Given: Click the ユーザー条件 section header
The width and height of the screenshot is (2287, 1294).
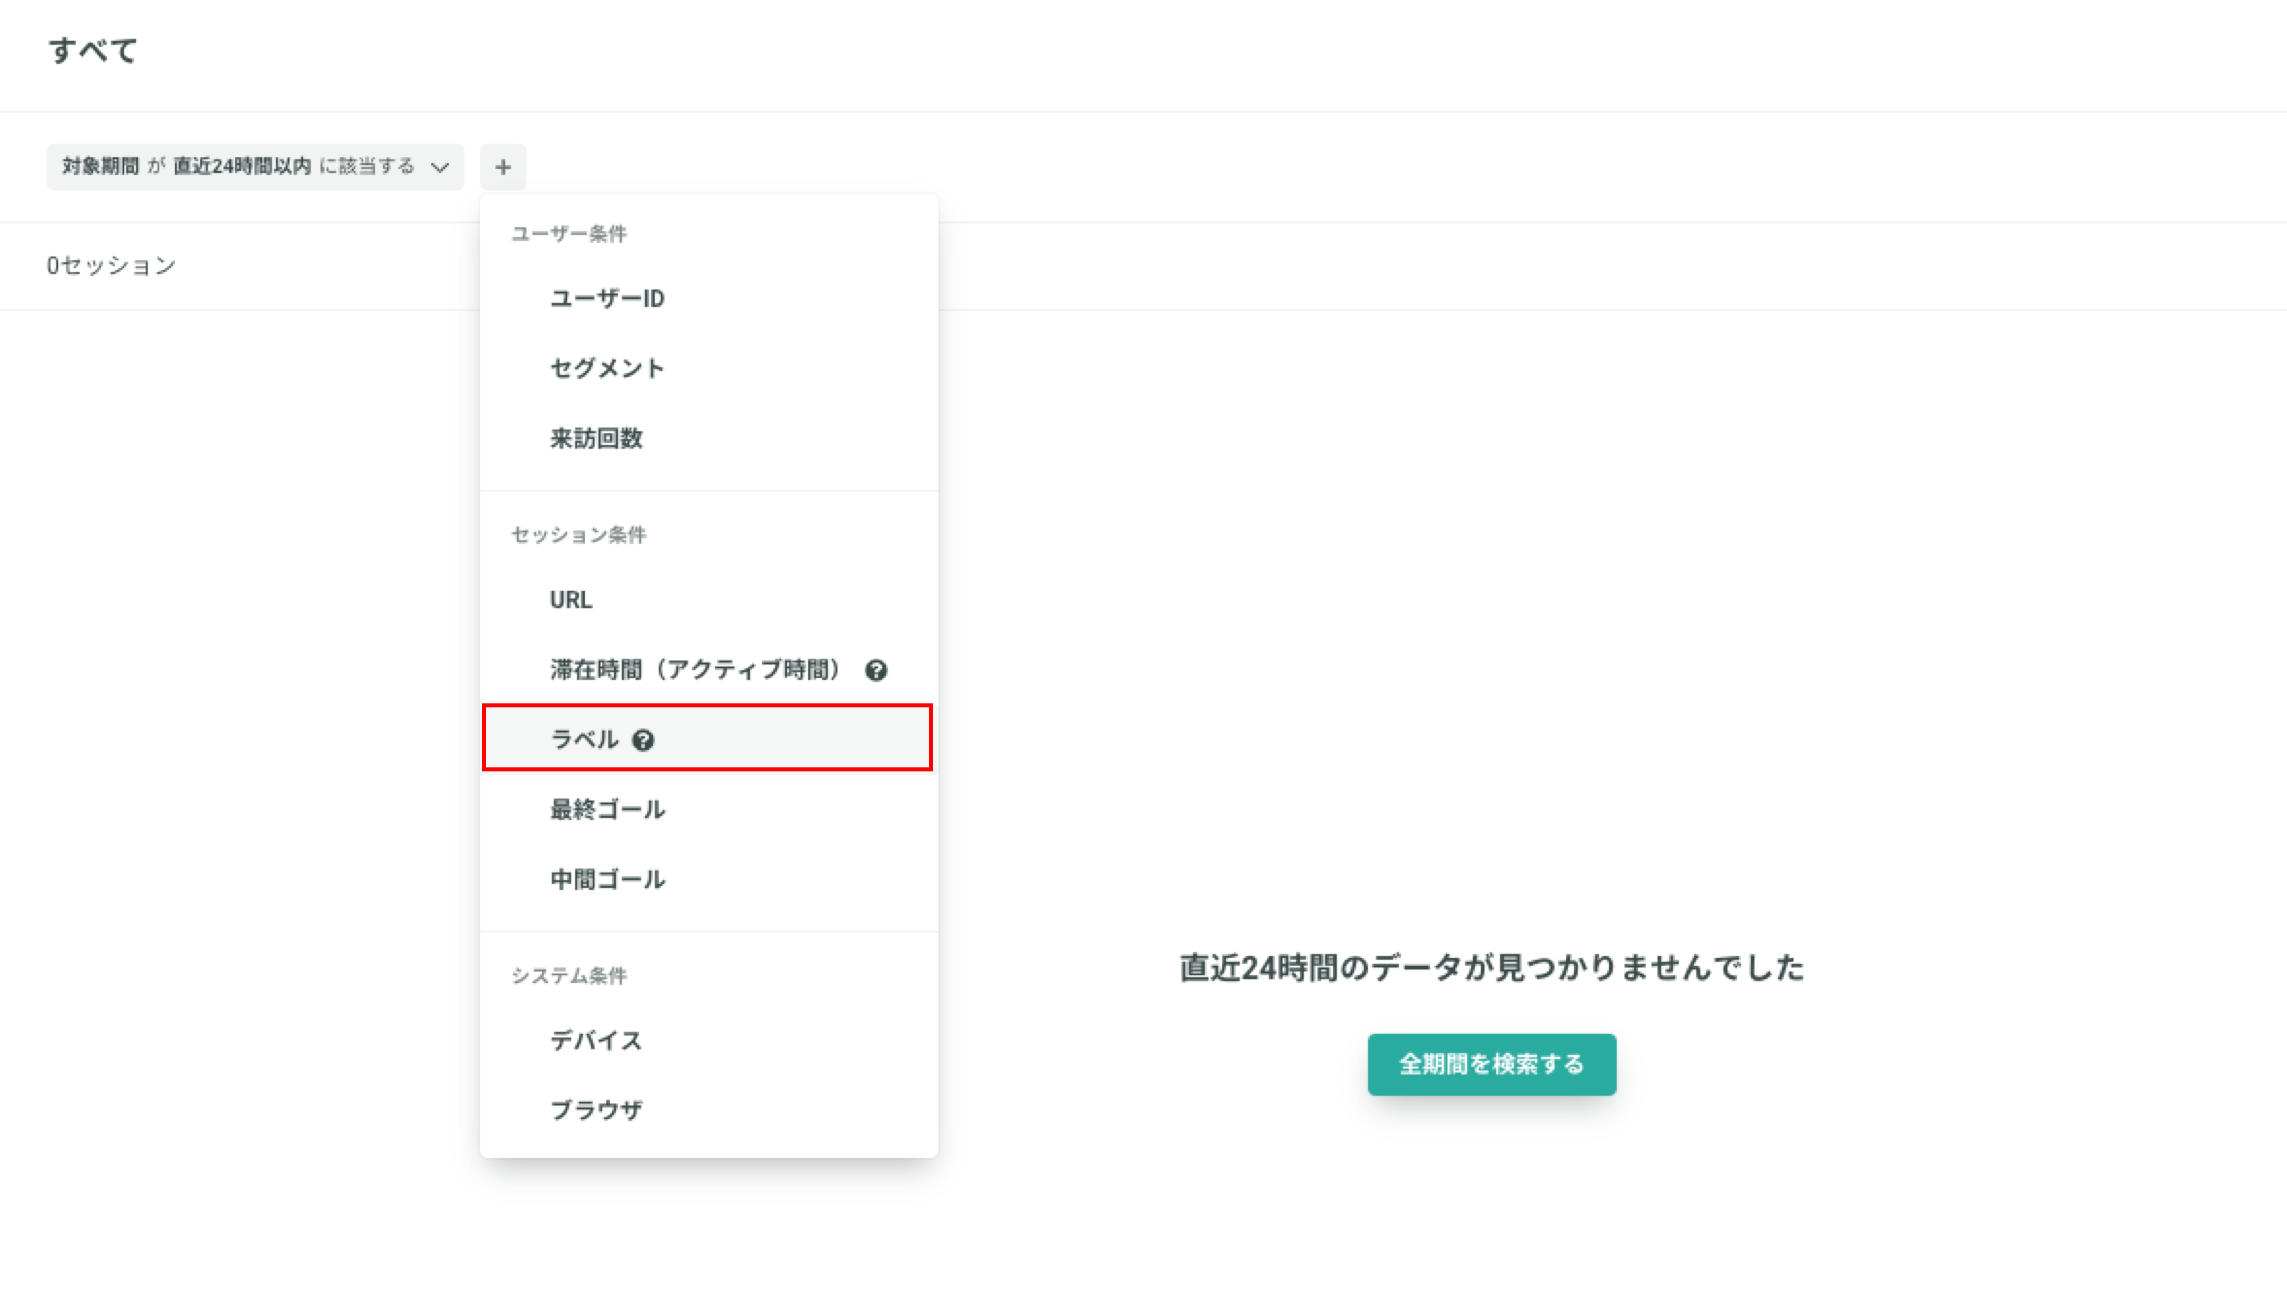Looking at the screenshot, I should pyautogui.click(x=569, y=233).
